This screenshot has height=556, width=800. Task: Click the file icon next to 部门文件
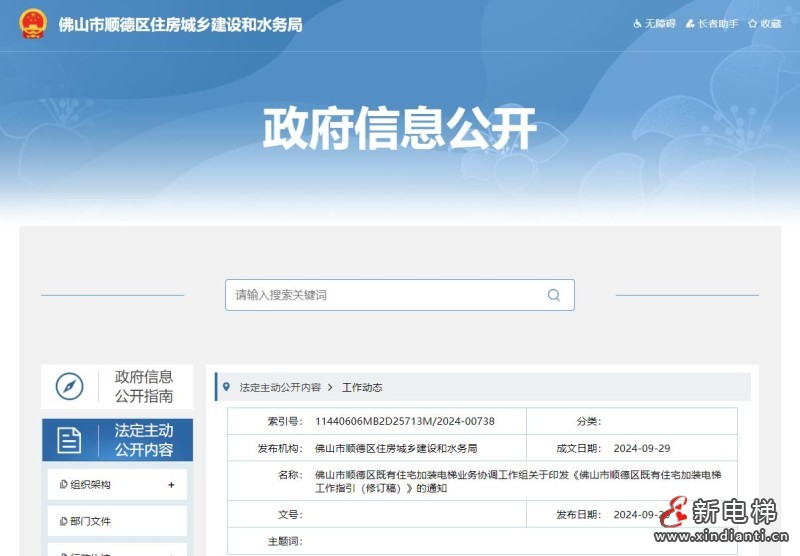63,521
